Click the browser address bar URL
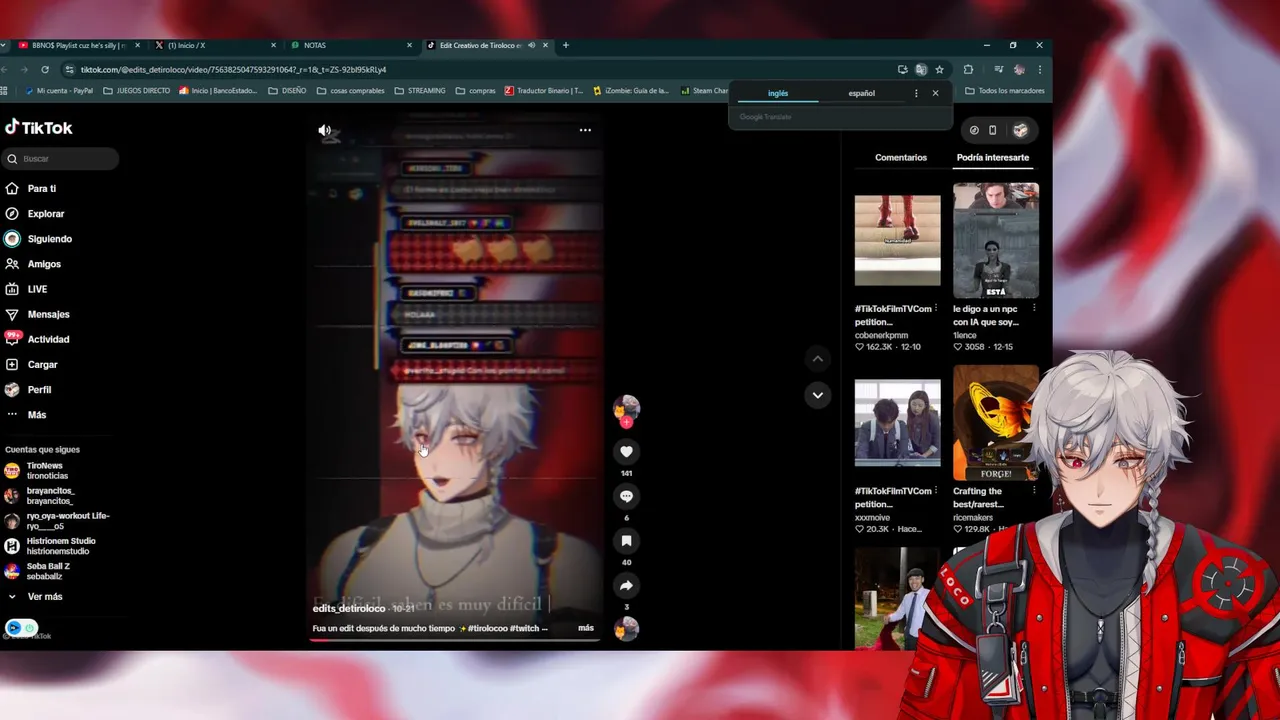The image size is (1280, 720). tap(233, 70)
